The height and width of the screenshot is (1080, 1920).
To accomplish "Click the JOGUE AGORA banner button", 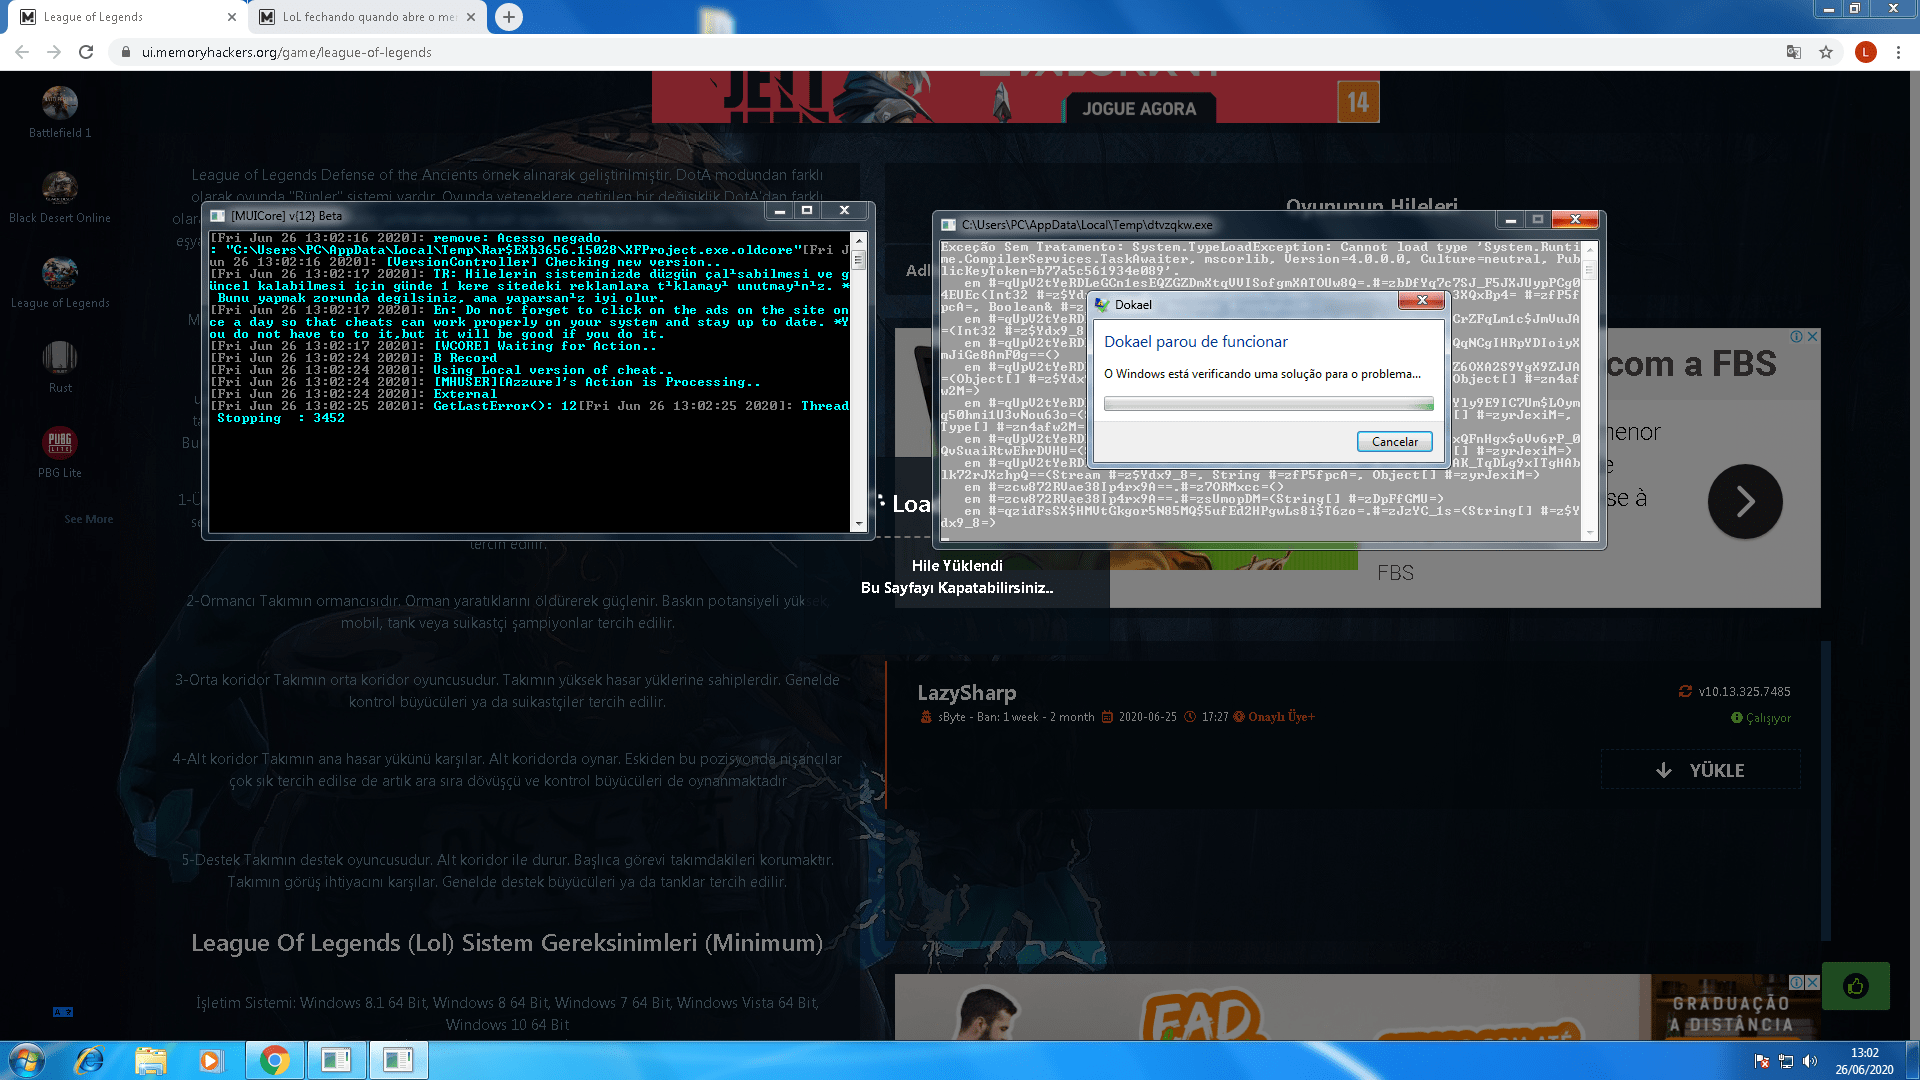I will pos(1139,108).
